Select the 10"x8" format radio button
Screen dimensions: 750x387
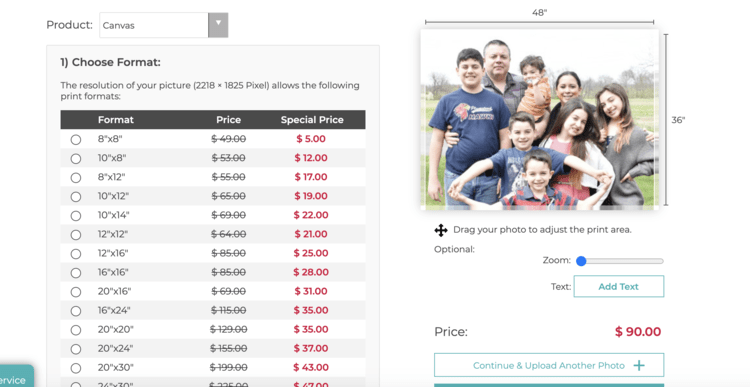76,158
